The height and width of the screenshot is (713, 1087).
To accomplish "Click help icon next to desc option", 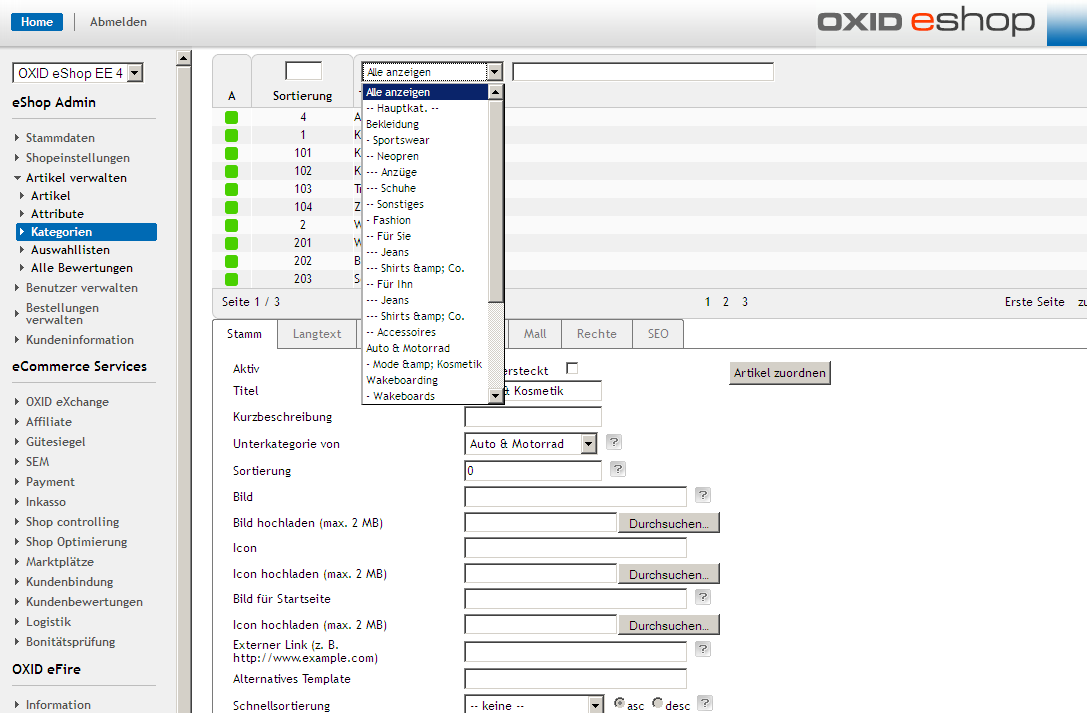I will [x=705, y=704].
